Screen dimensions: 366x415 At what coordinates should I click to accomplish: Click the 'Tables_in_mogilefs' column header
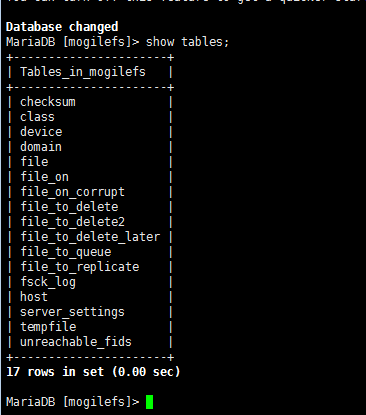(83, 72)
